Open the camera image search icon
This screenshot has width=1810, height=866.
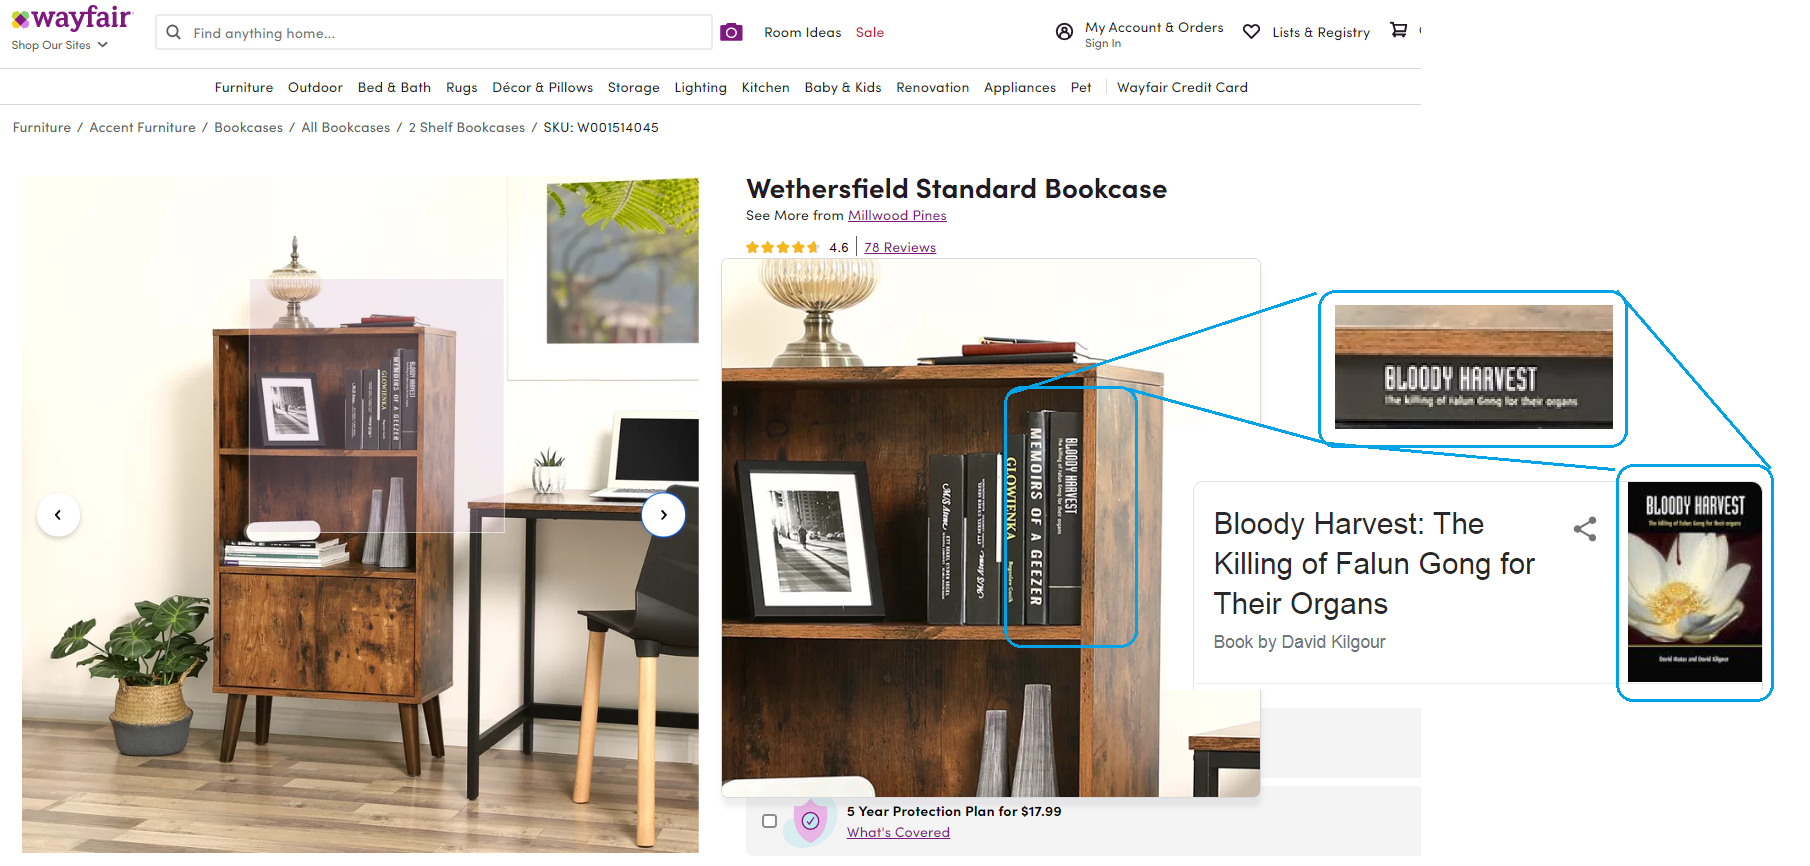point(732,32)
